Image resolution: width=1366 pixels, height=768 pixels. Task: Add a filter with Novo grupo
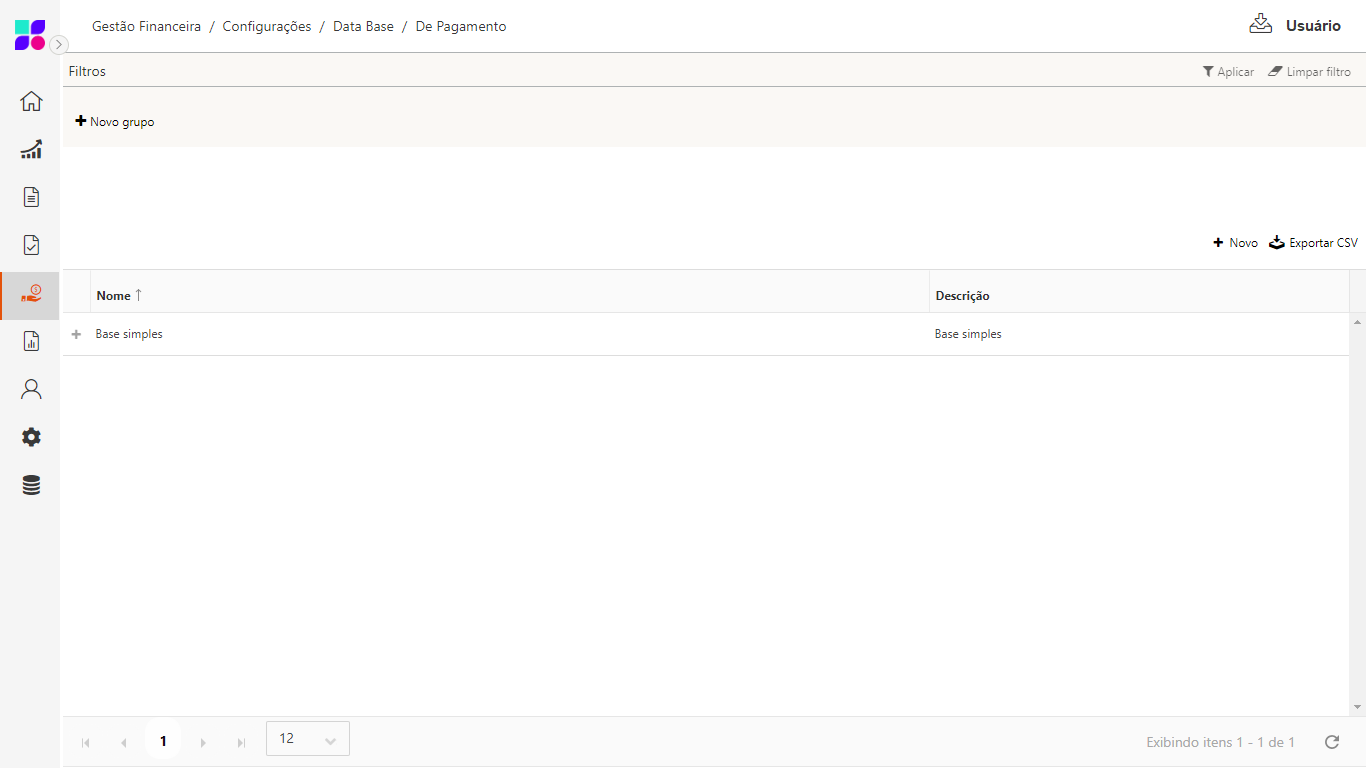(x=115, y=122)
